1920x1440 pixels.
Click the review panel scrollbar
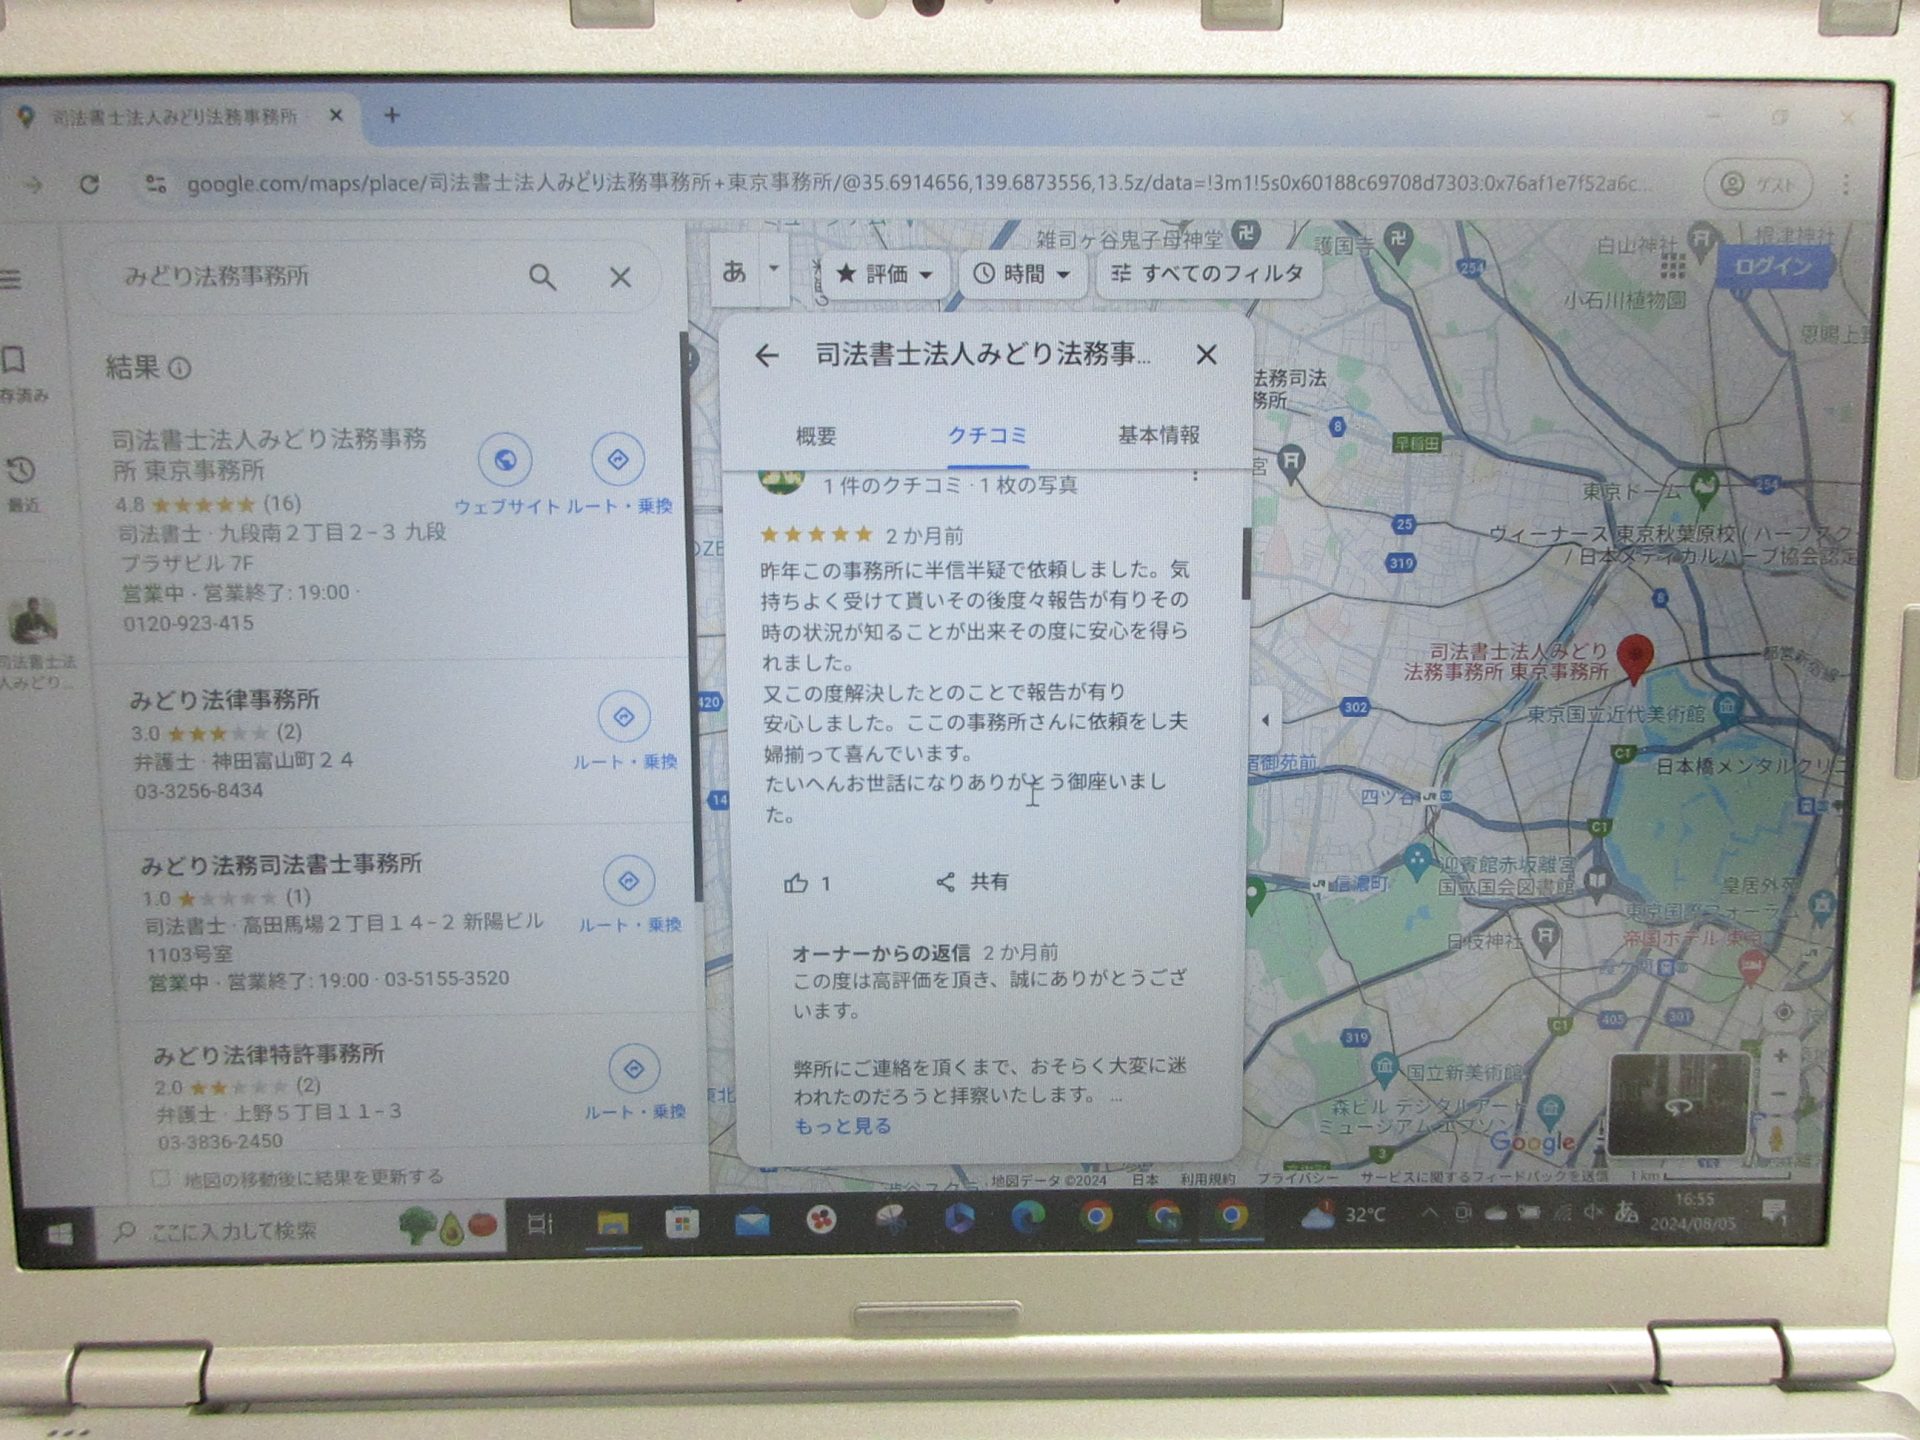click(1246, 563)
